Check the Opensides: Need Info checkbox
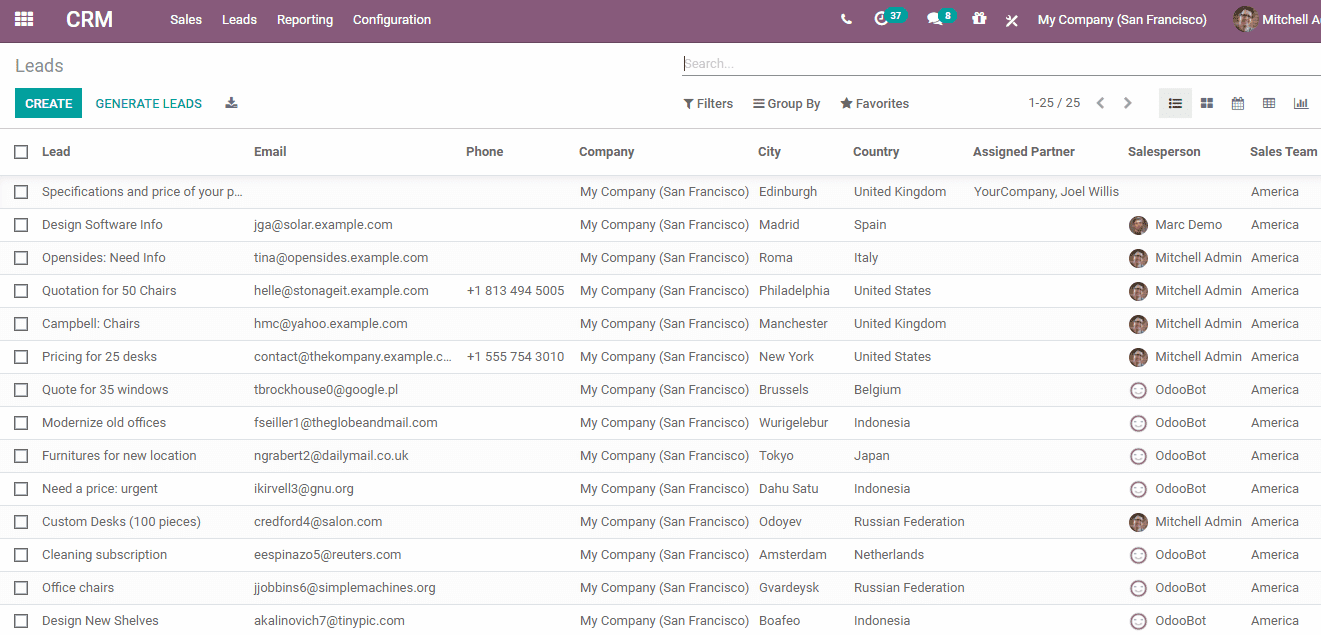The image size is (1321, 635). tap(21, 258)
